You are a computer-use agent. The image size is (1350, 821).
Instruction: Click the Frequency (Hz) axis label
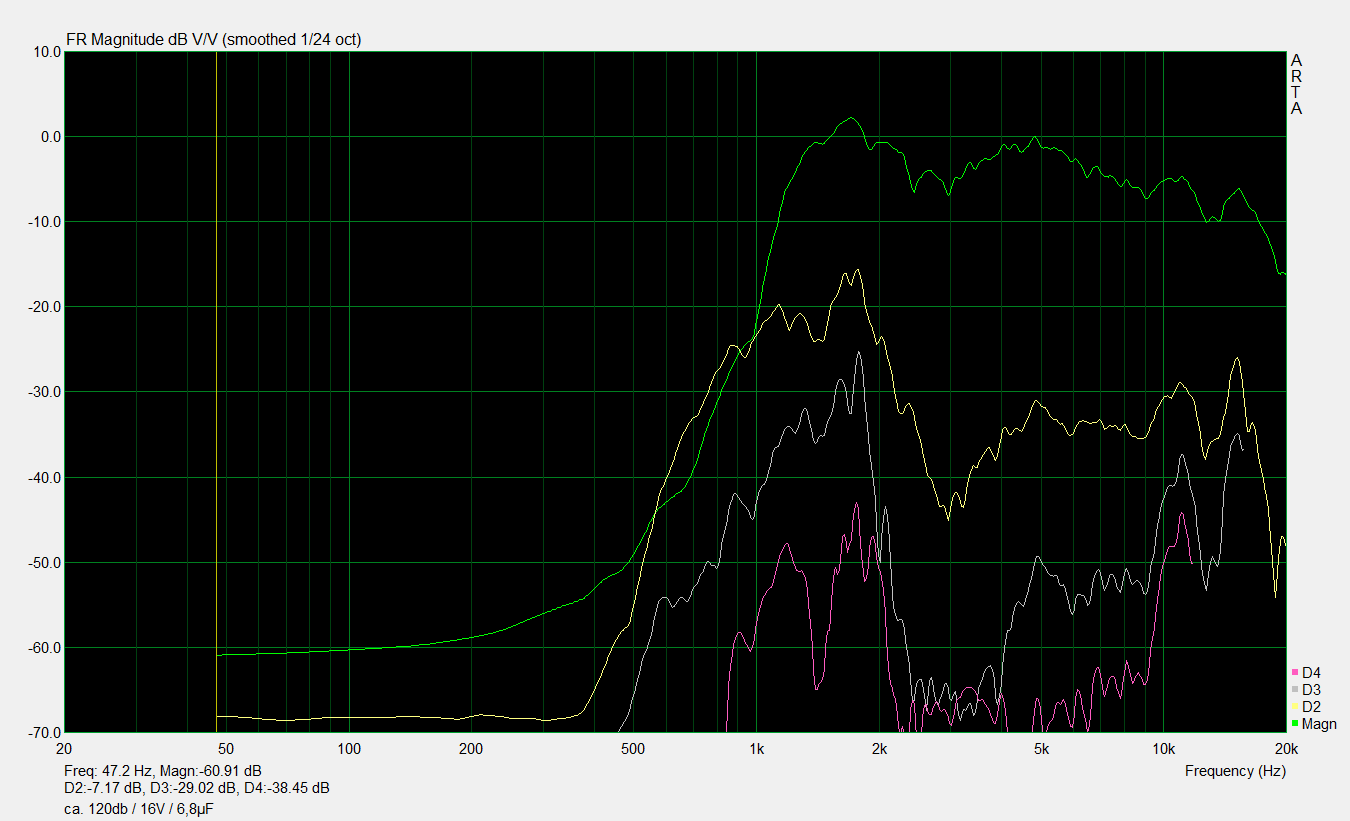pos(1235,771)
